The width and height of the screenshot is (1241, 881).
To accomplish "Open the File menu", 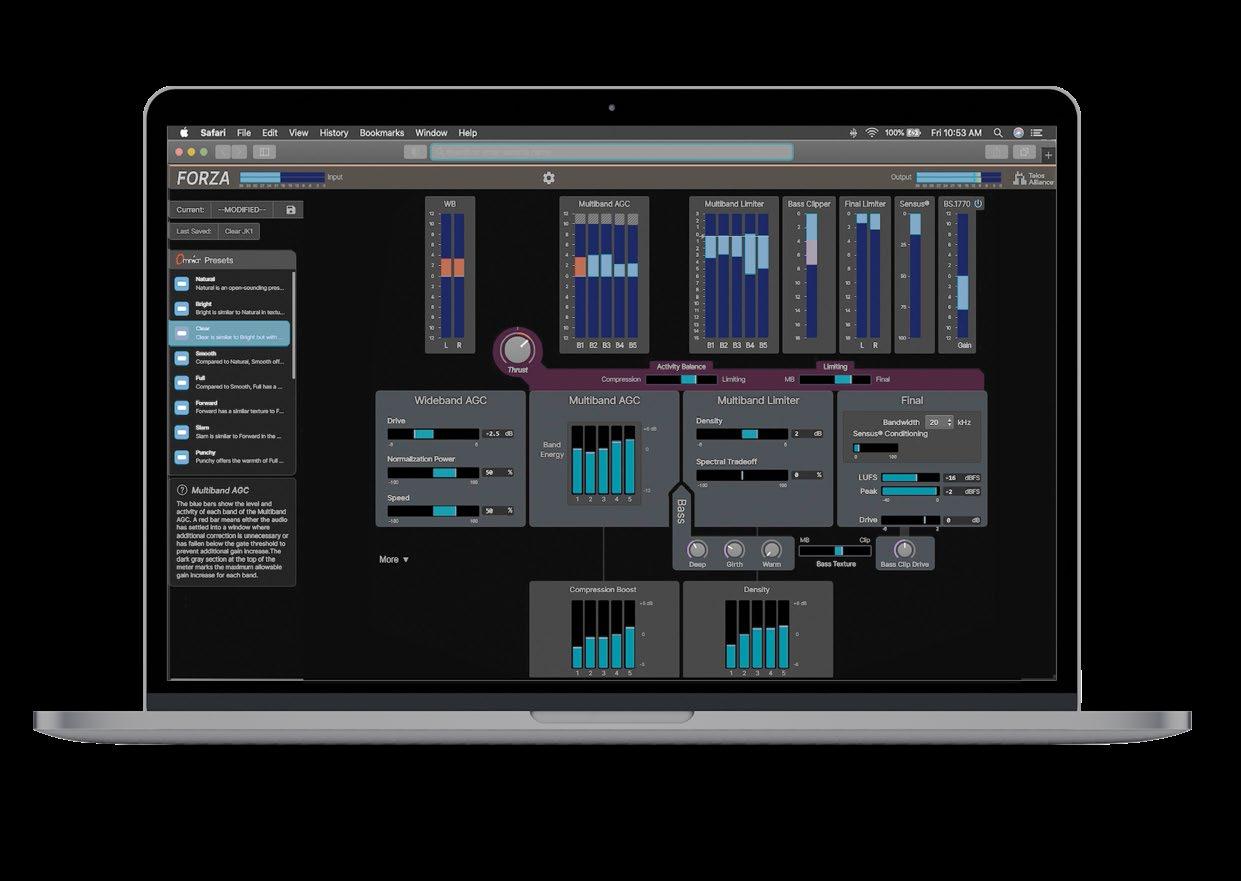I will coord(244,132).
